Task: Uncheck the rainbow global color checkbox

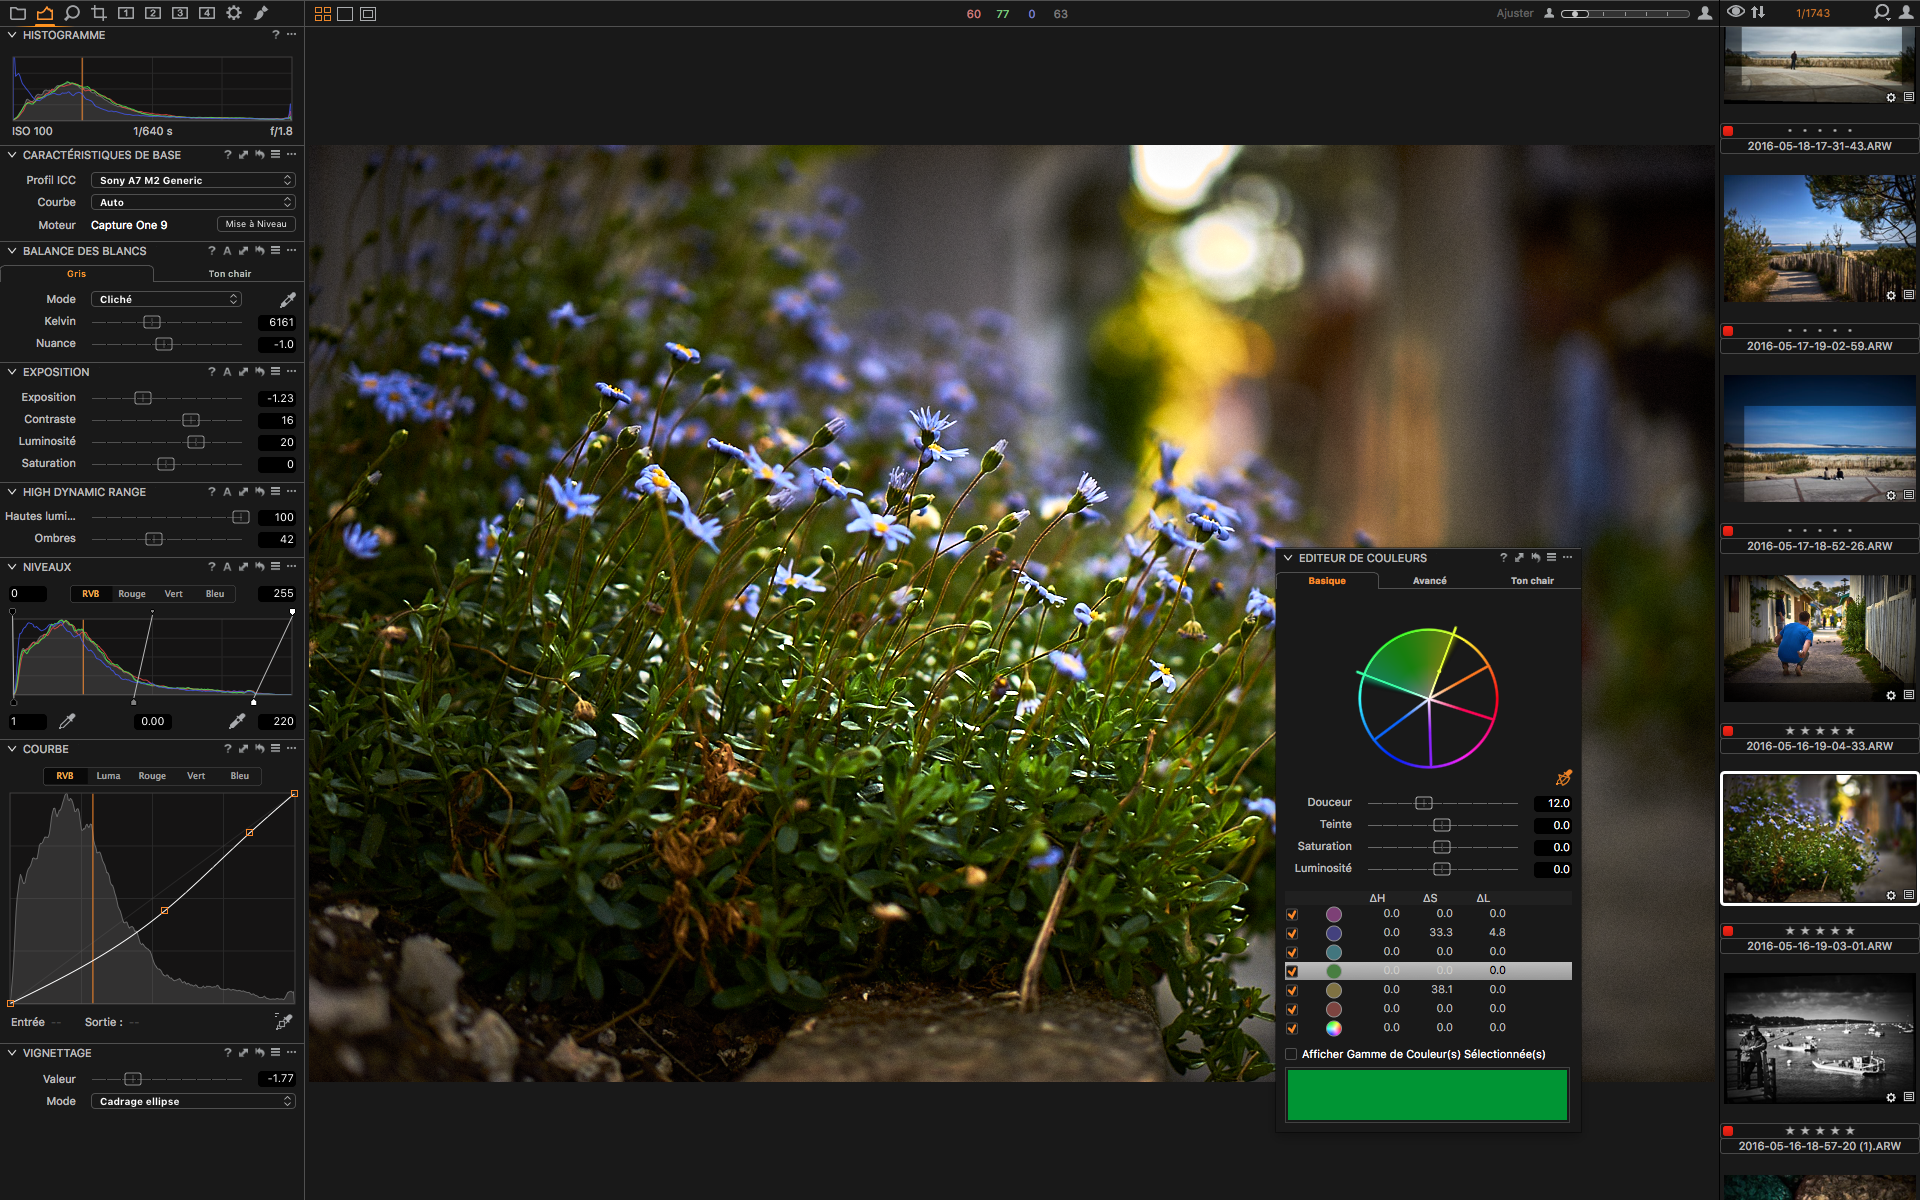Action: point(1292,1028)
